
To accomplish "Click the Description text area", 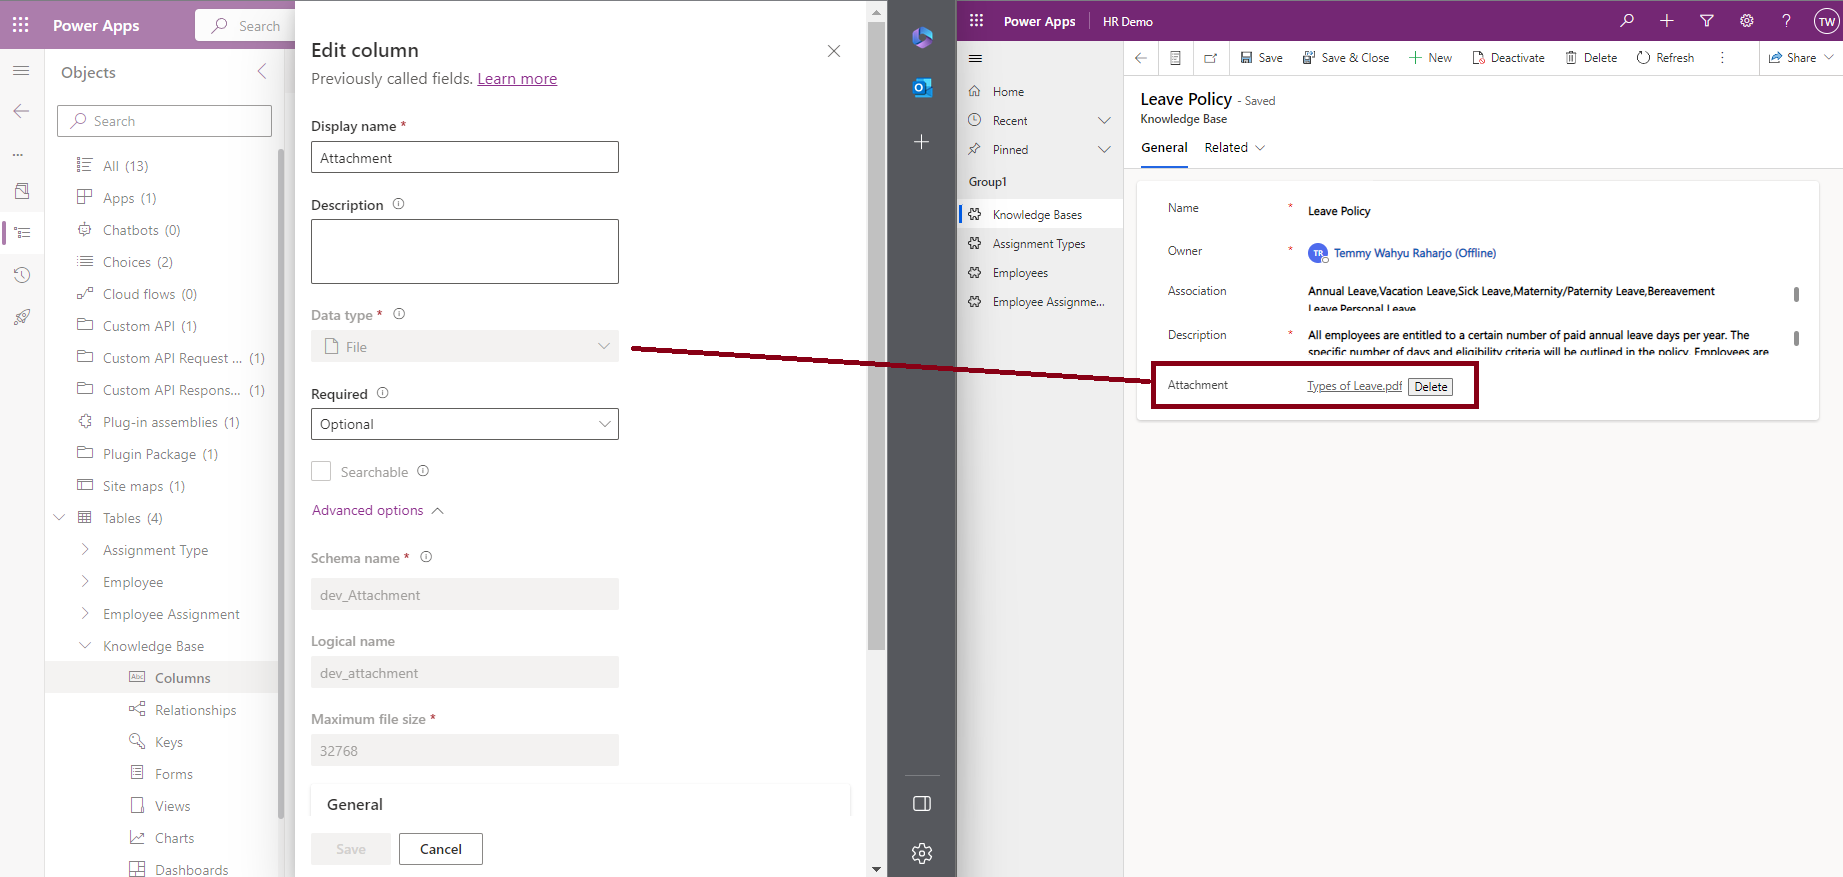I will point(465,251).
